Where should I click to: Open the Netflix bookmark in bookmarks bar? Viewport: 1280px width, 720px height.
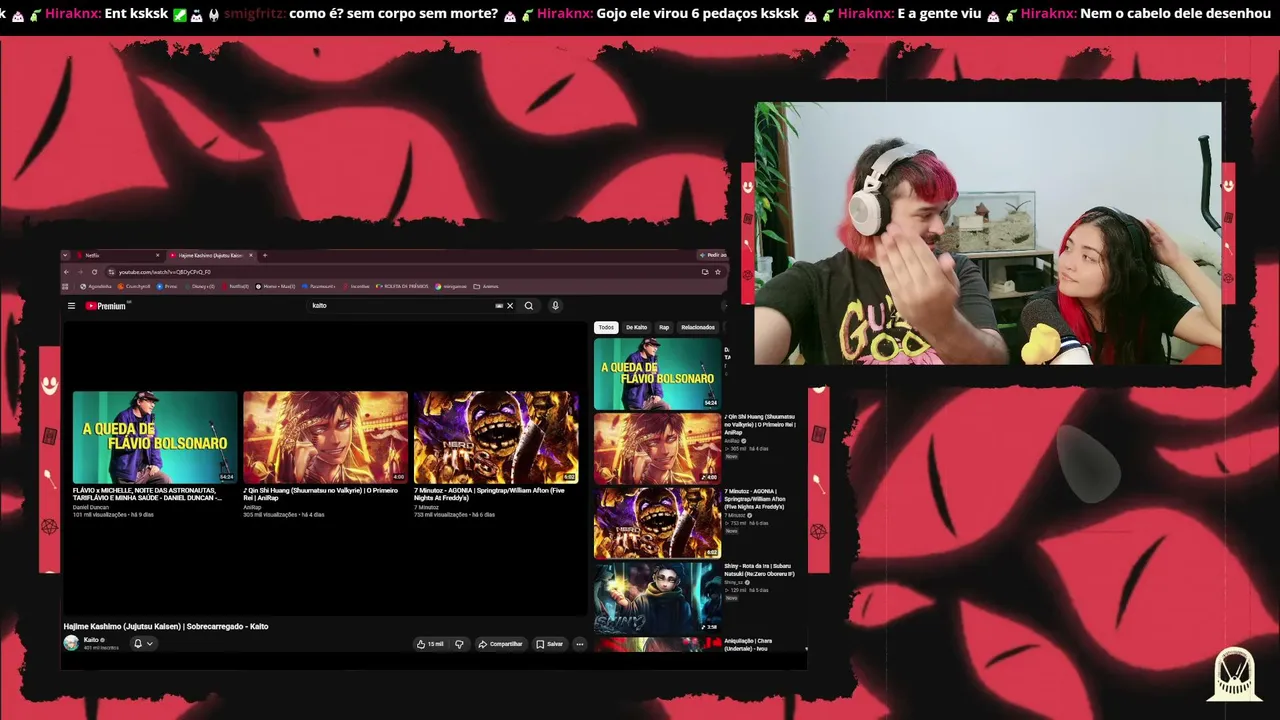coord(235,287)
